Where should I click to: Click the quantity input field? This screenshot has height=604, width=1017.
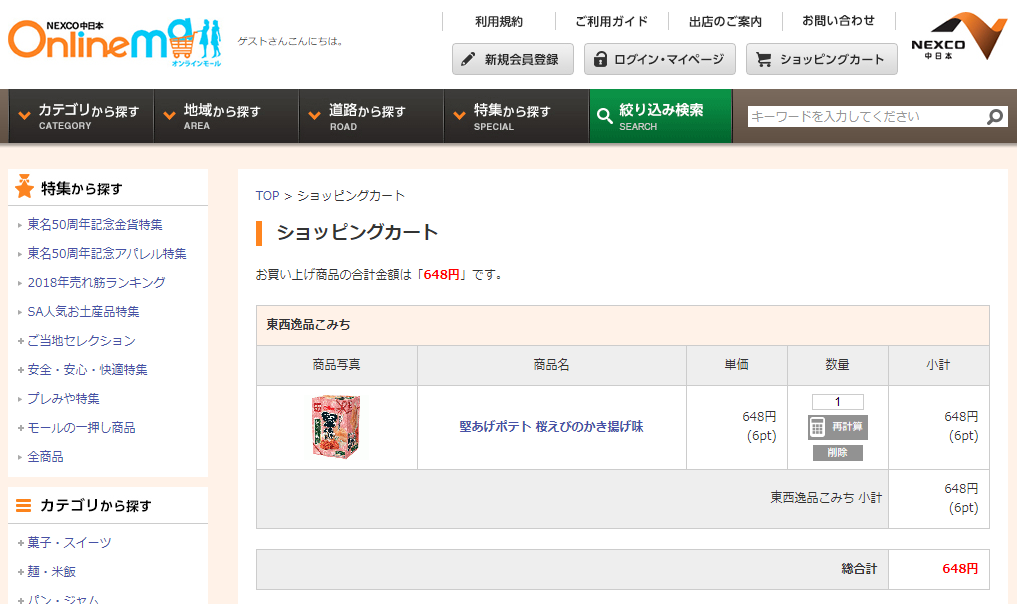click(837, 402)
